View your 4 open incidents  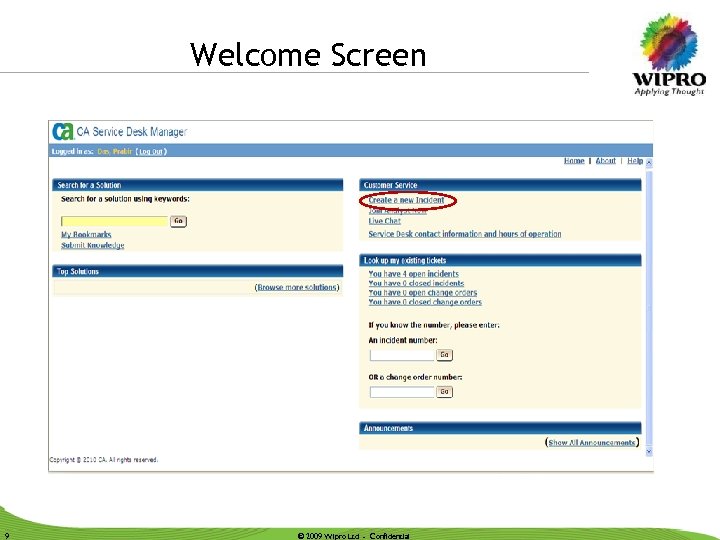(x=413, y=274)
